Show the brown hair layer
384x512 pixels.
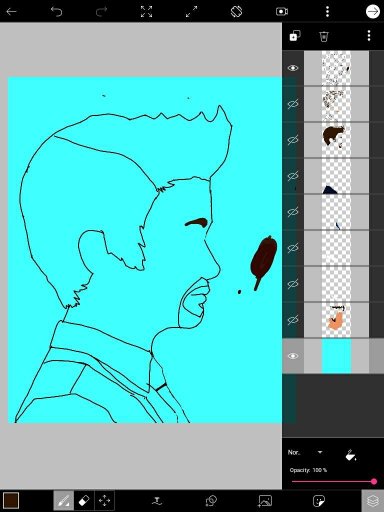point(293,140)
